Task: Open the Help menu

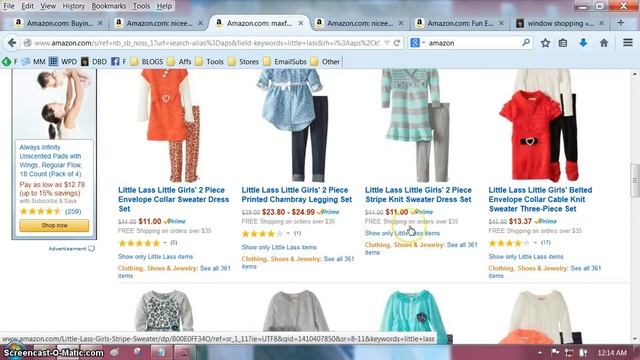Action: pyautogui.click(x=164, y=6)
